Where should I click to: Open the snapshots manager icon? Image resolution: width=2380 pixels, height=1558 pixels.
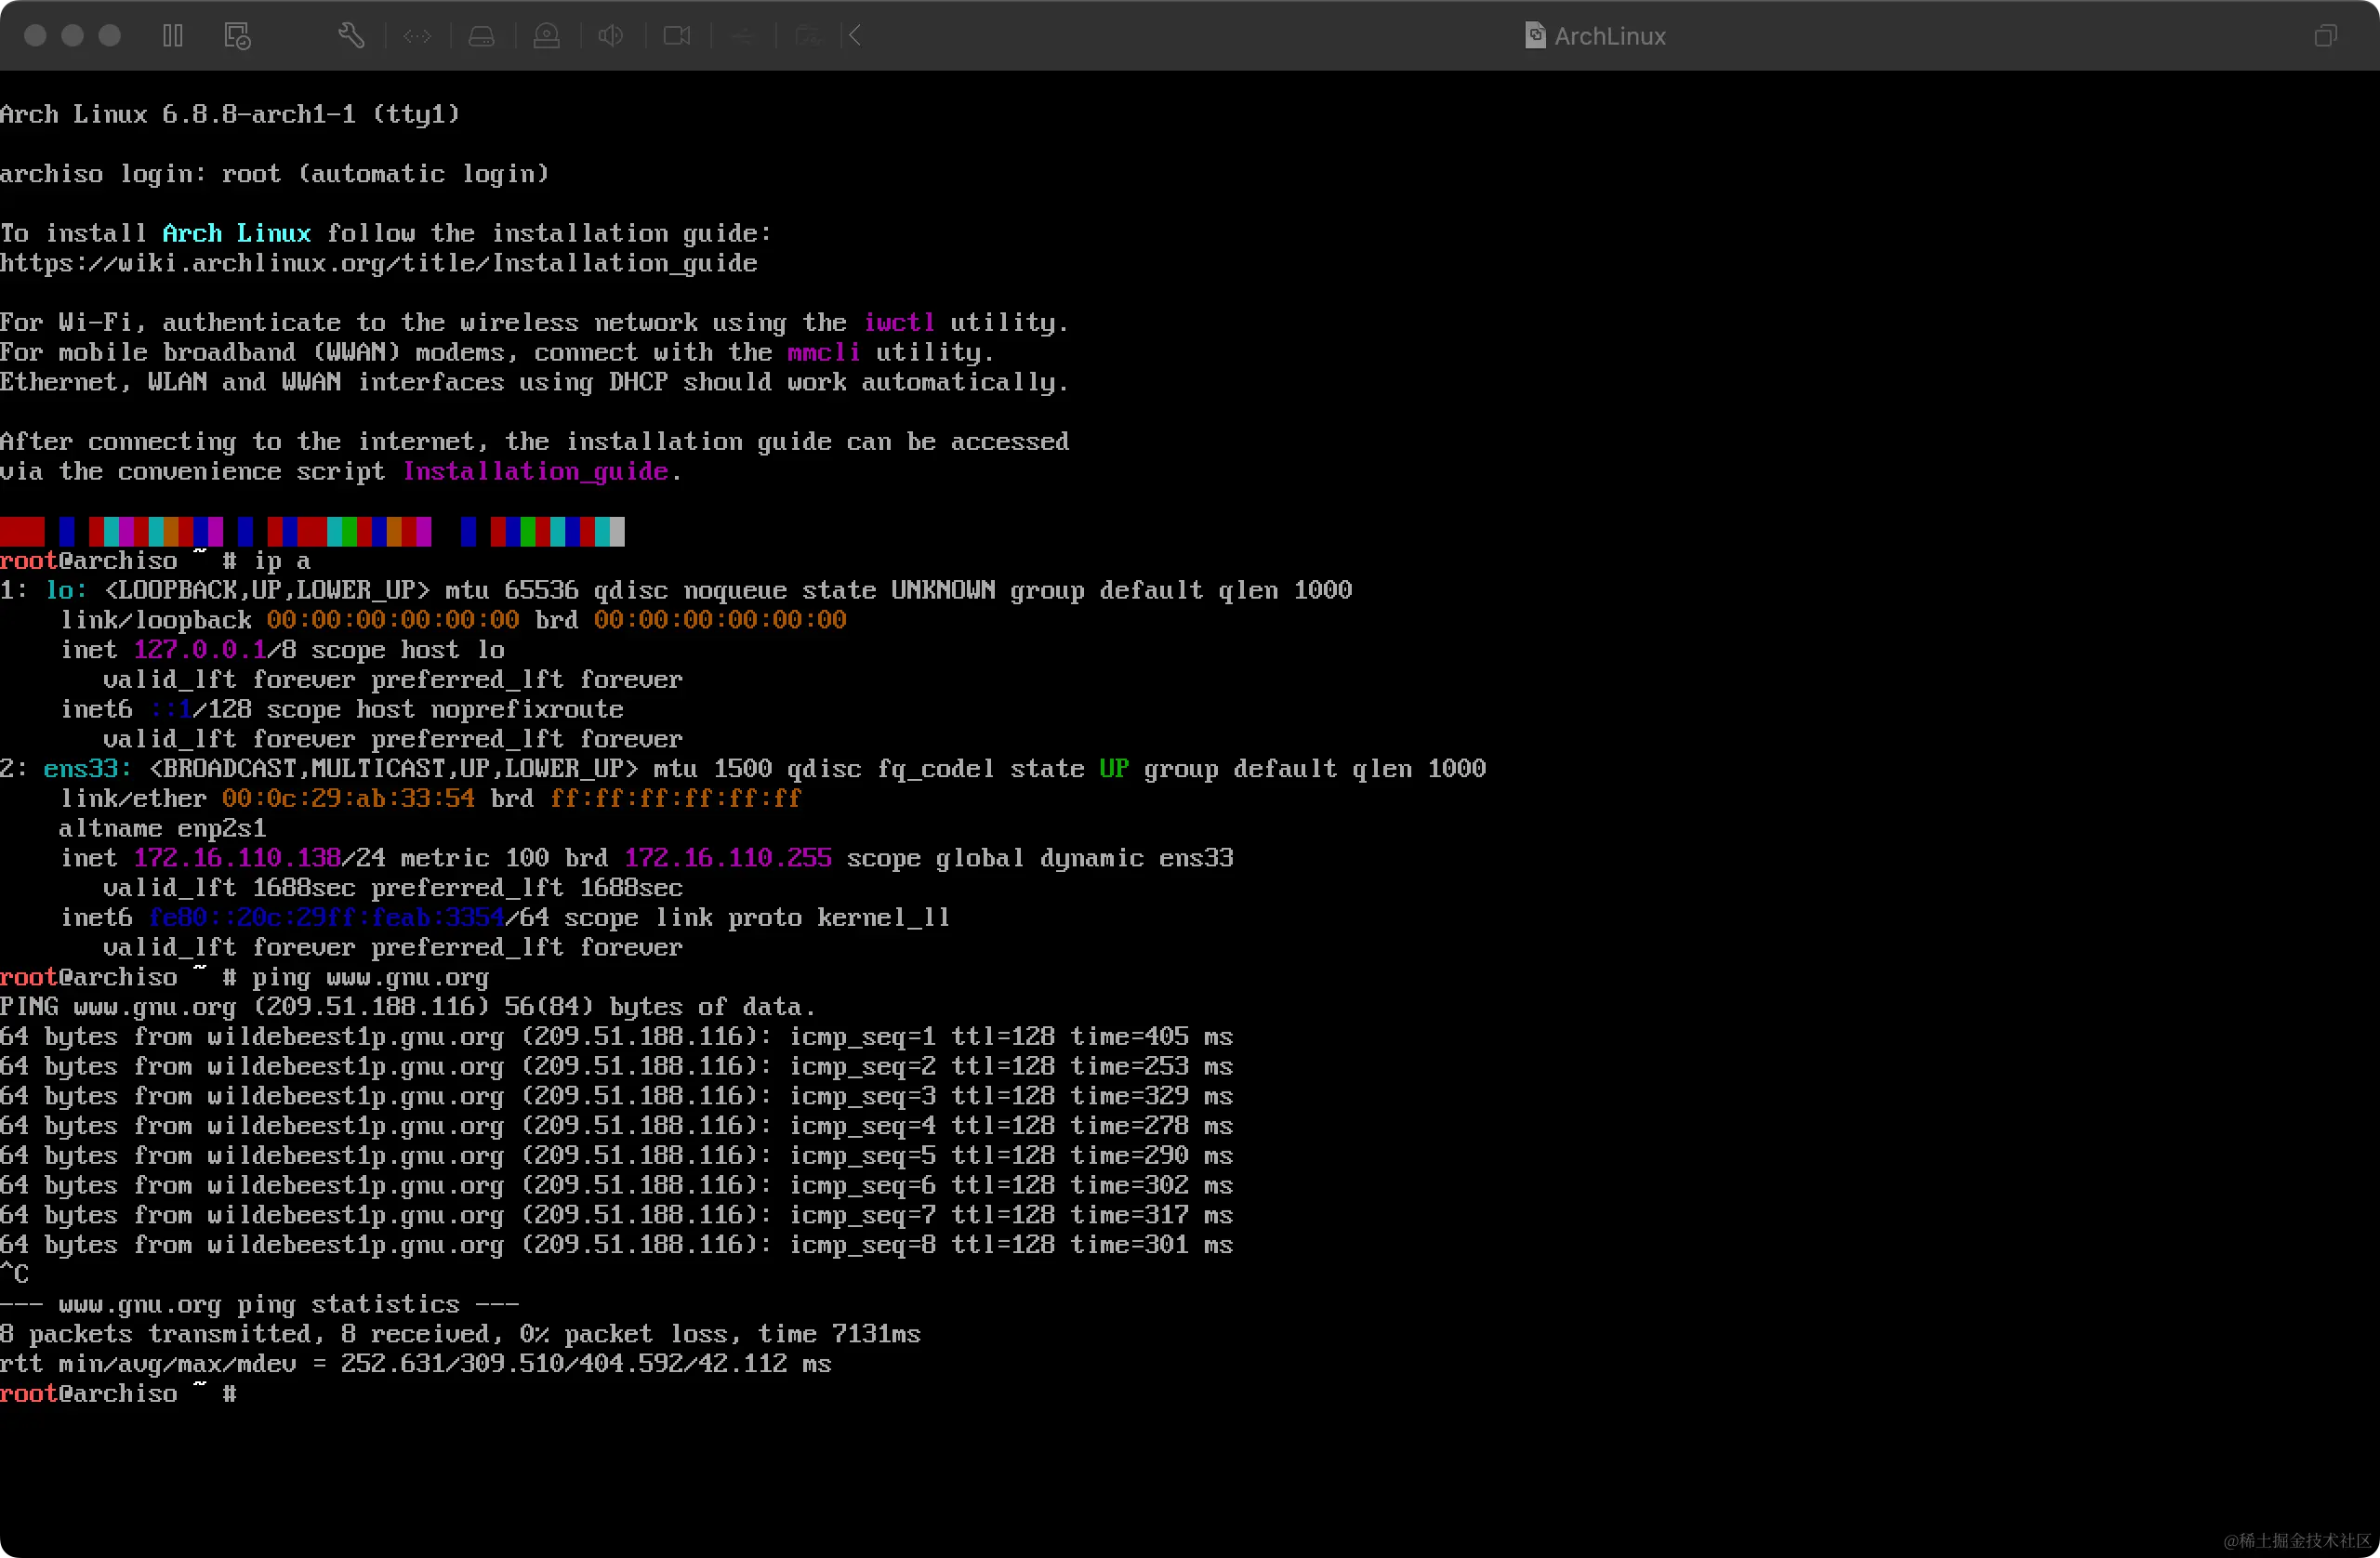click(237, 36)
